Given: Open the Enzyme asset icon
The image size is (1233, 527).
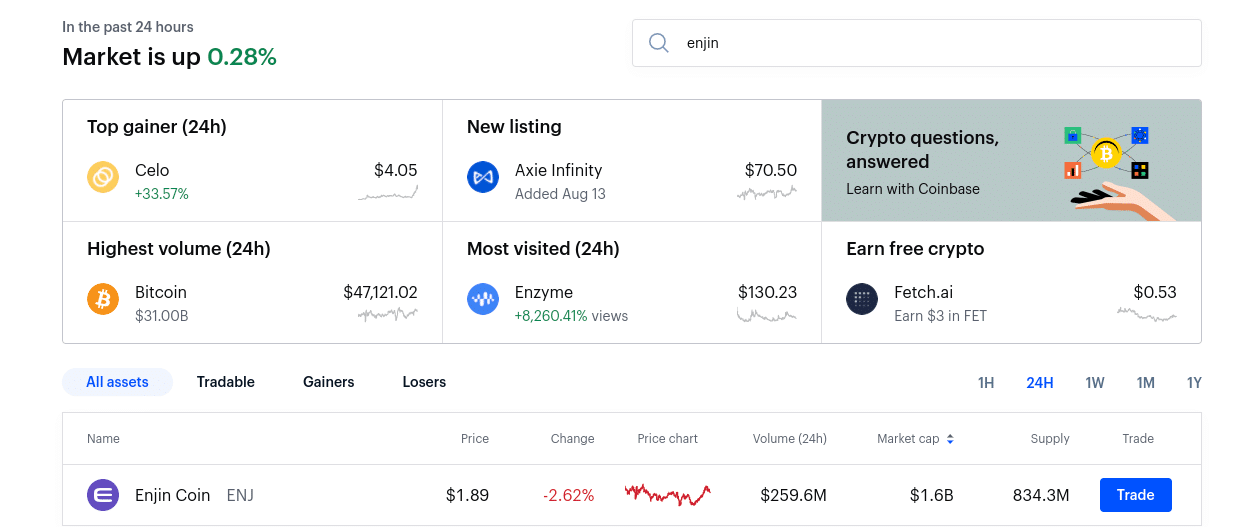Looking at the screenshot, I should (483, 300).
